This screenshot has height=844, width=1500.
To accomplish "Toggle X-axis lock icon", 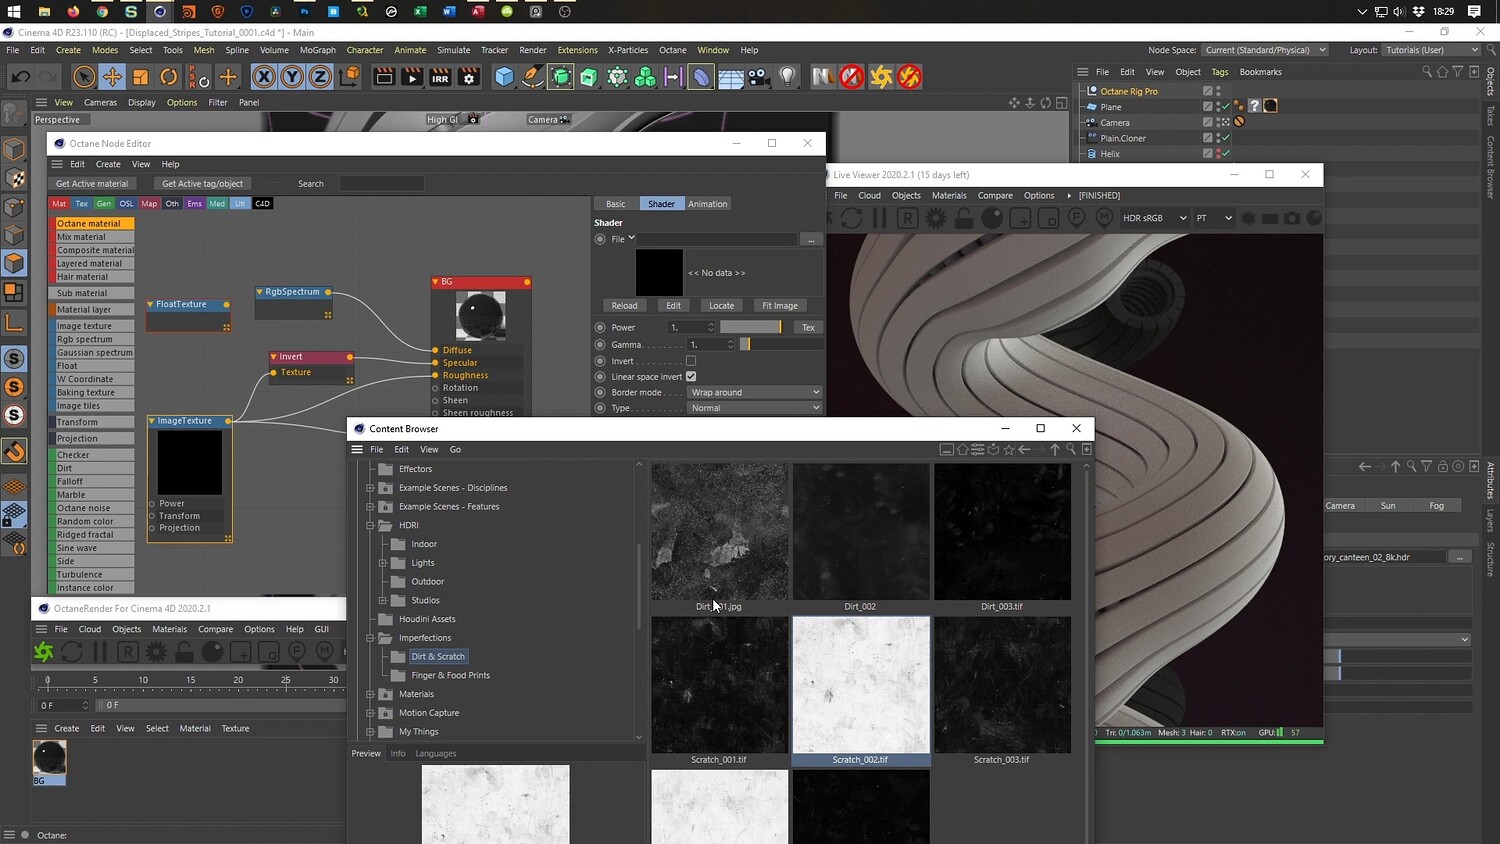I will 263,77.
